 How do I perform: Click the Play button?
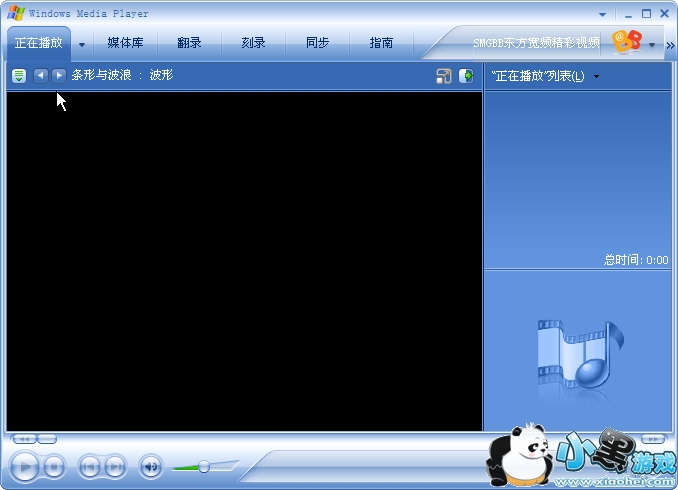[24, 467]
